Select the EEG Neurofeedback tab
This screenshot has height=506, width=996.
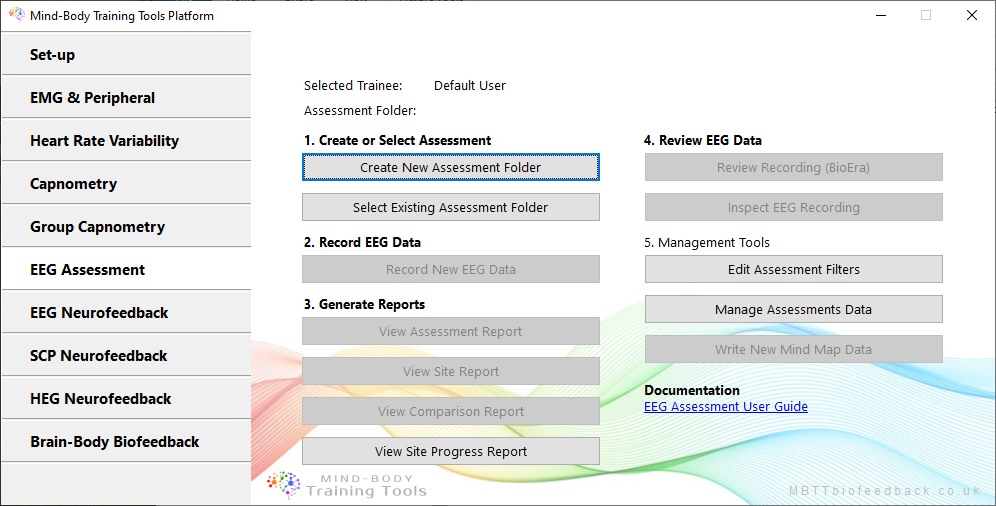(125, 313)
